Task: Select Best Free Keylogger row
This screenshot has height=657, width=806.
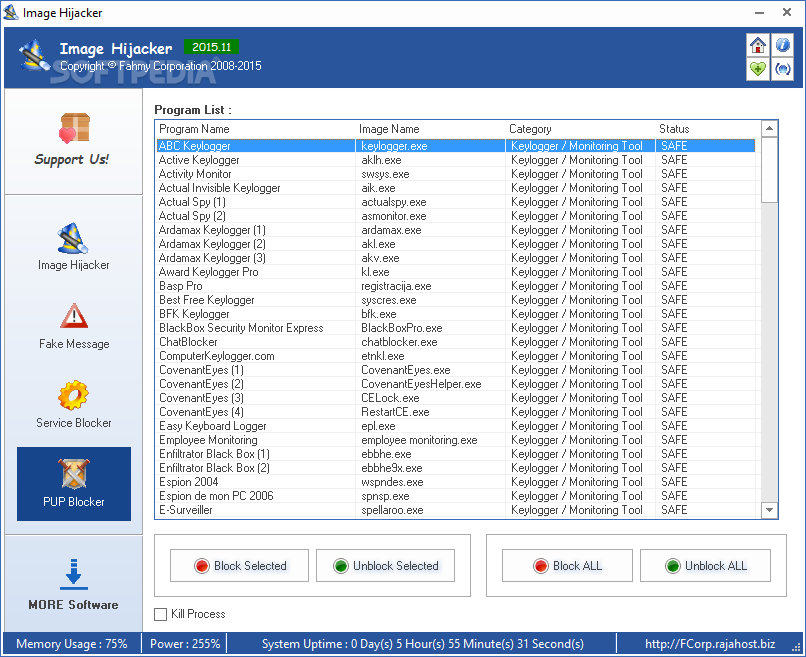Action: [456, 300]
